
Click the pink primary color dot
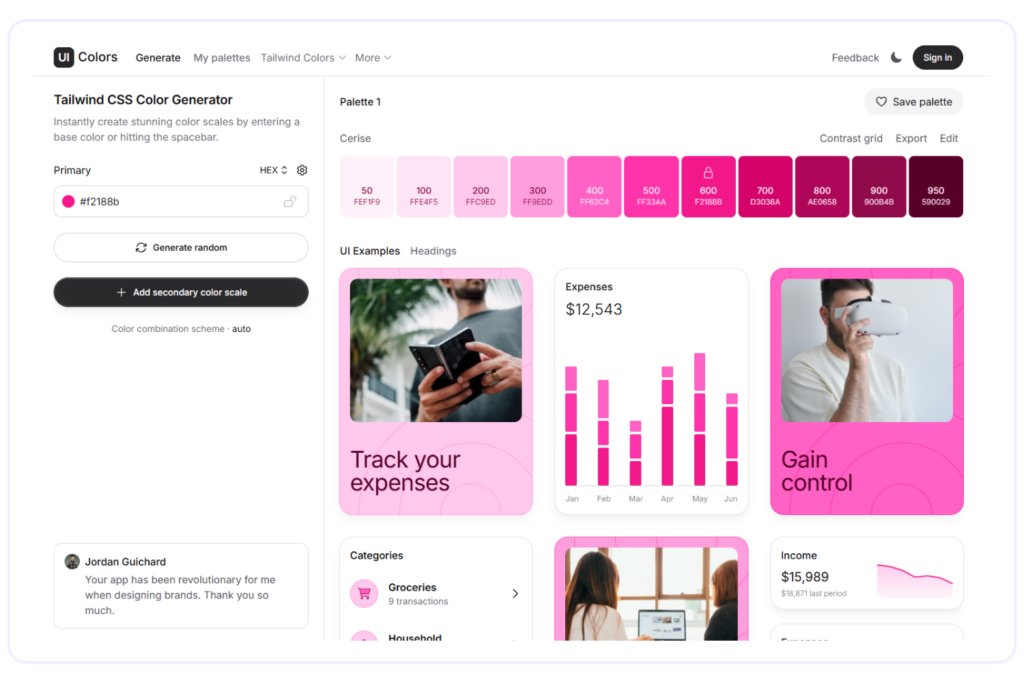point(69,202)
